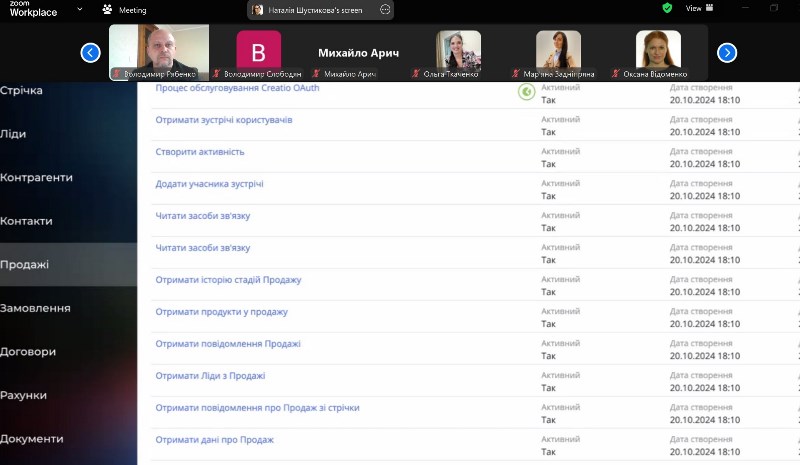Click Так value in Отримати дані про Продаж row

click(548, 452)
